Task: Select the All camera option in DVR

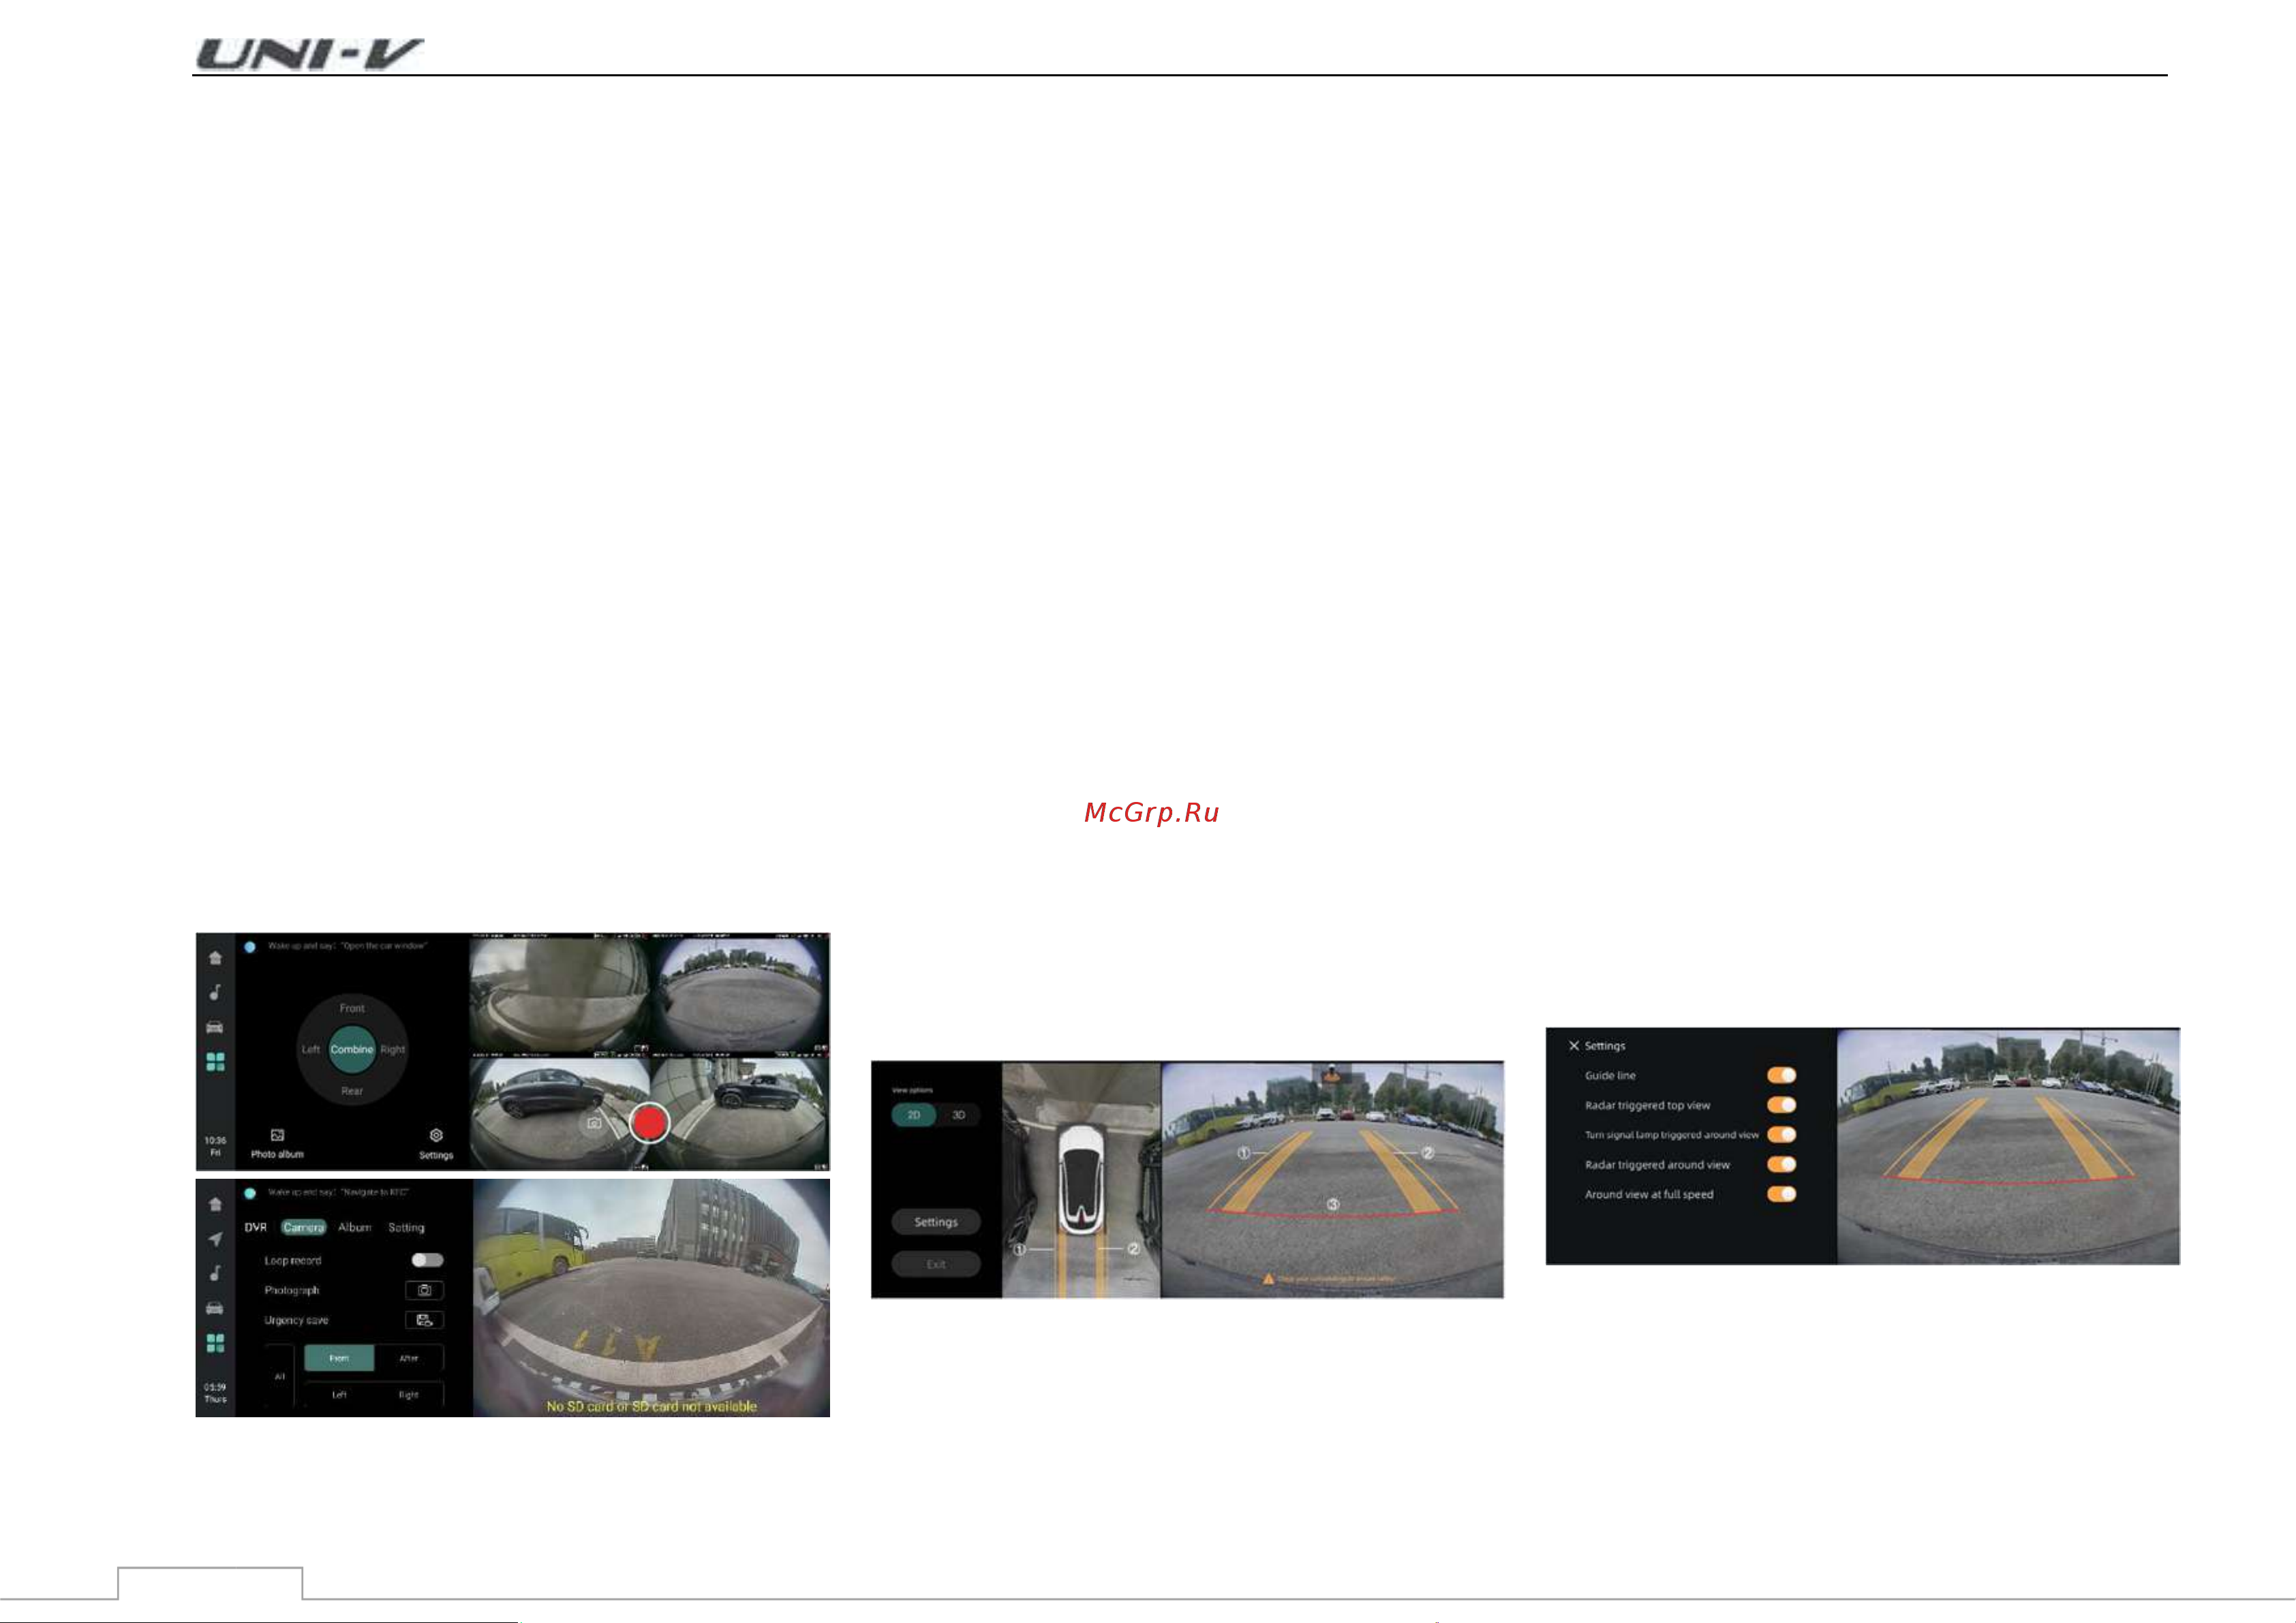Action: (280, 1377)
